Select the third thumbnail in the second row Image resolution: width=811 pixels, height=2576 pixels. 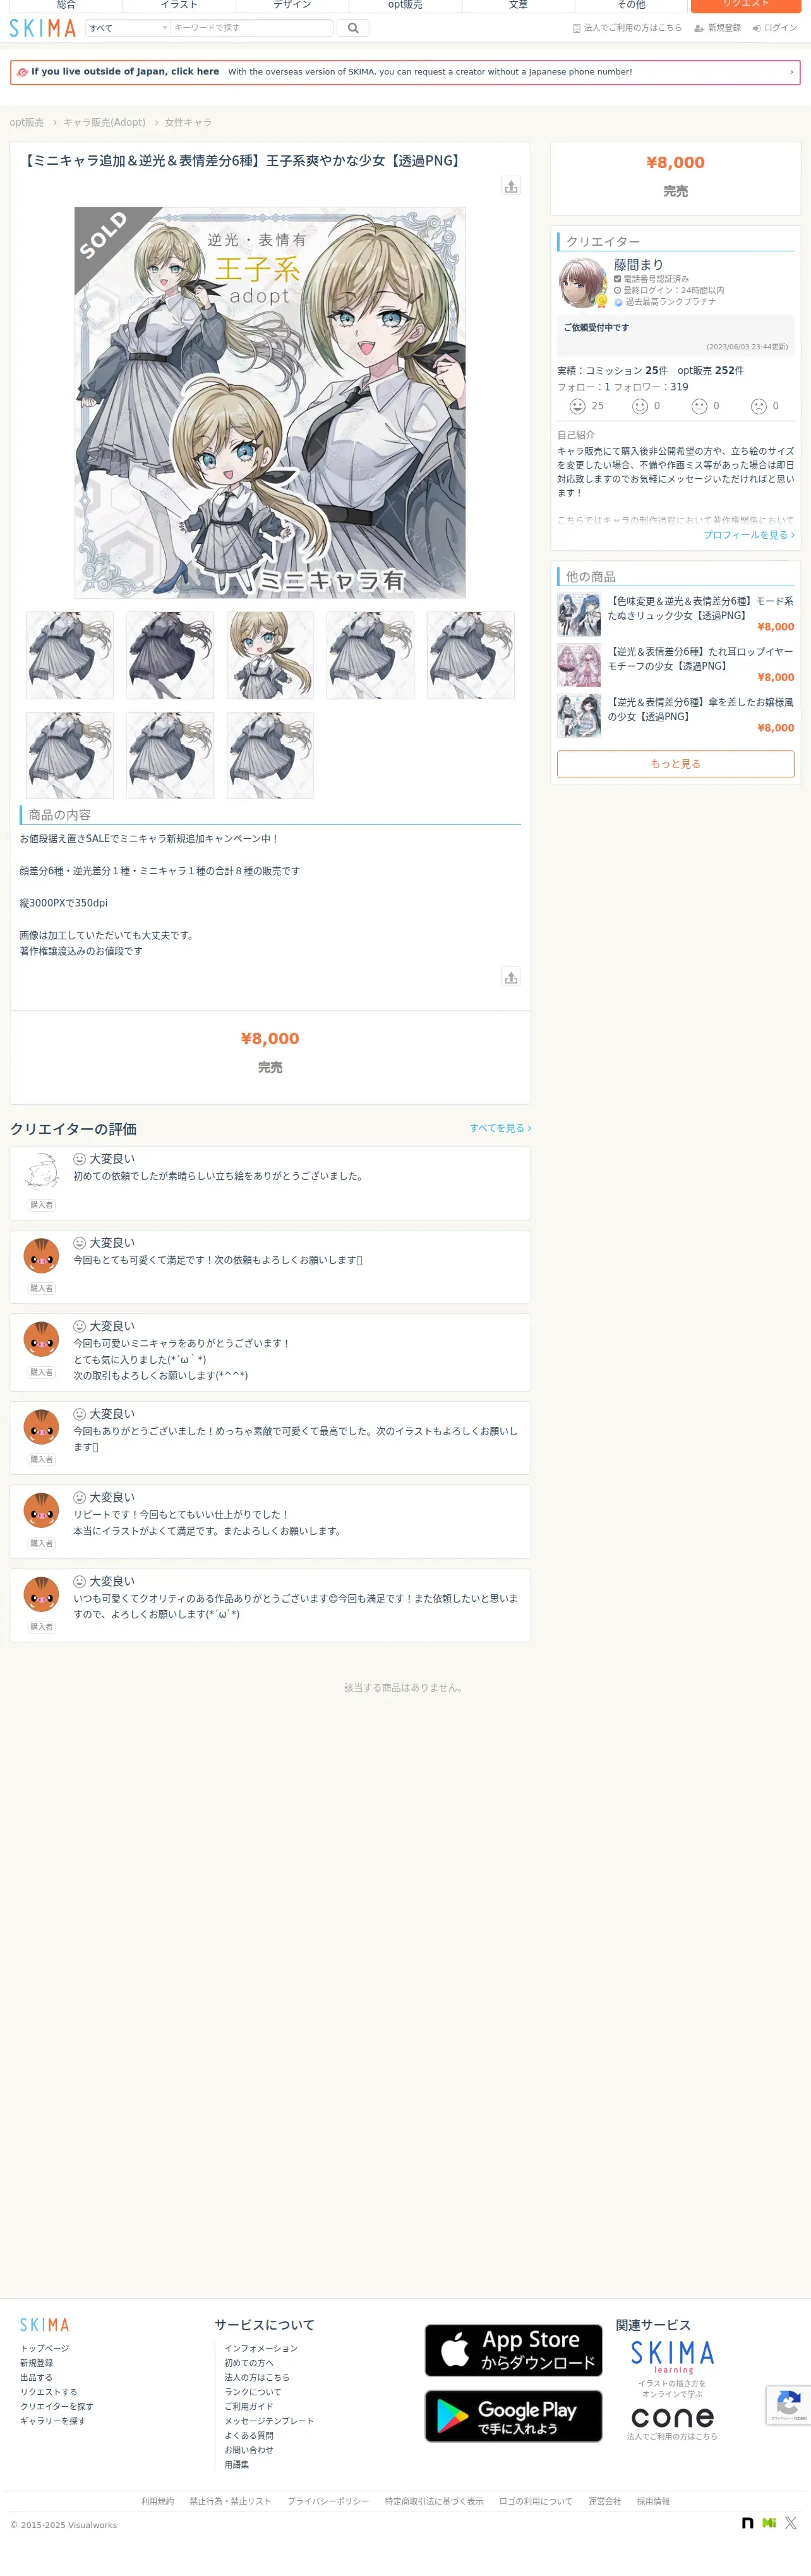[x=270, y=755]
